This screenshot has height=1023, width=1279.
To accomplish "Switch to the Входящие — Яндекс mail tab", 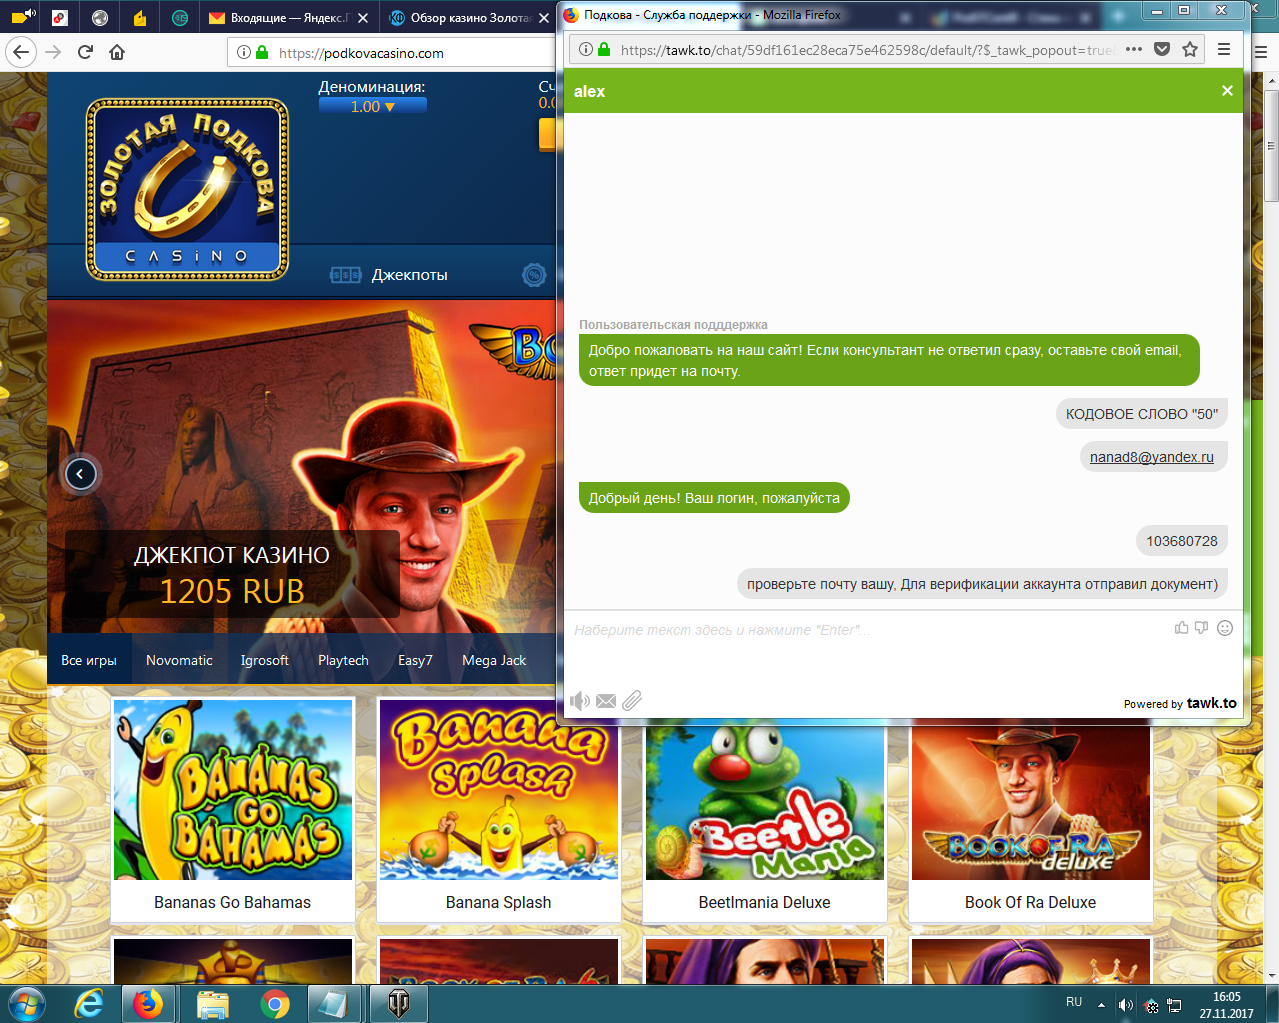I will (x=278, y=17).
